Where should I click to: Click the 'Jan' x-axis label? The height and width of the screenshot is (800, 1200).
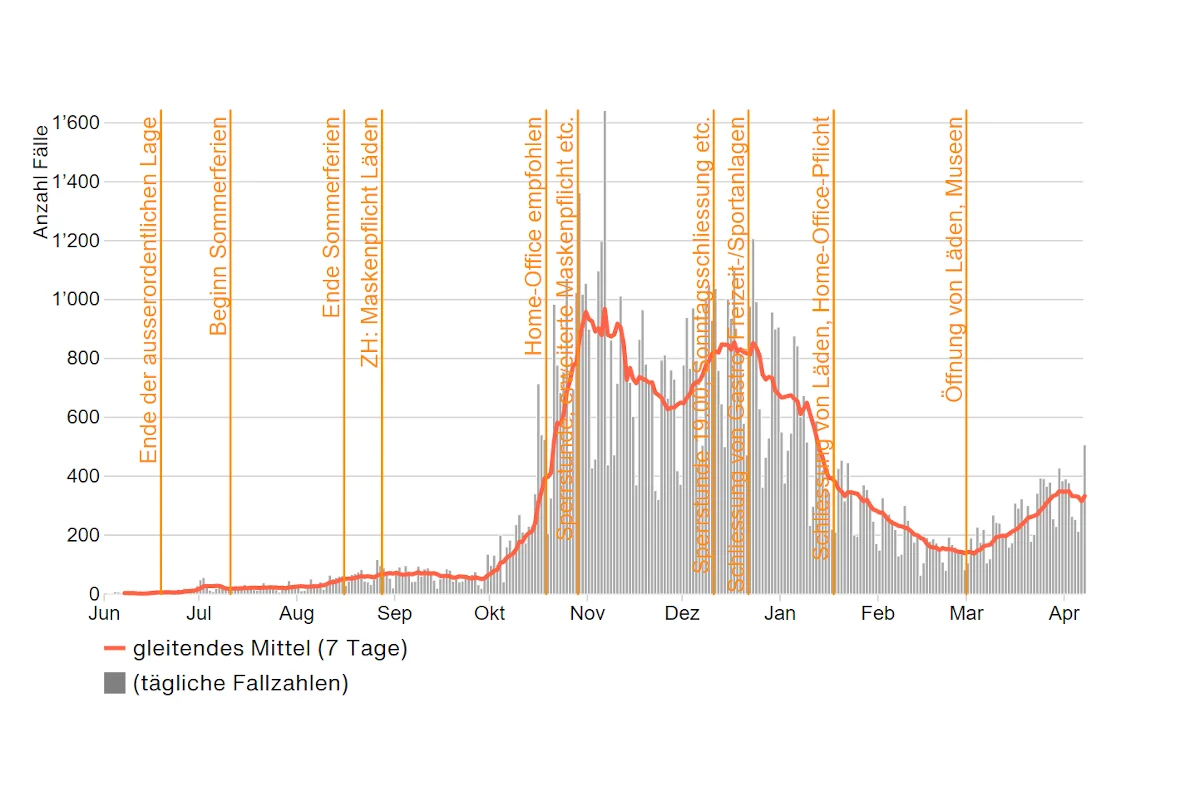click(x=780, y=613)
